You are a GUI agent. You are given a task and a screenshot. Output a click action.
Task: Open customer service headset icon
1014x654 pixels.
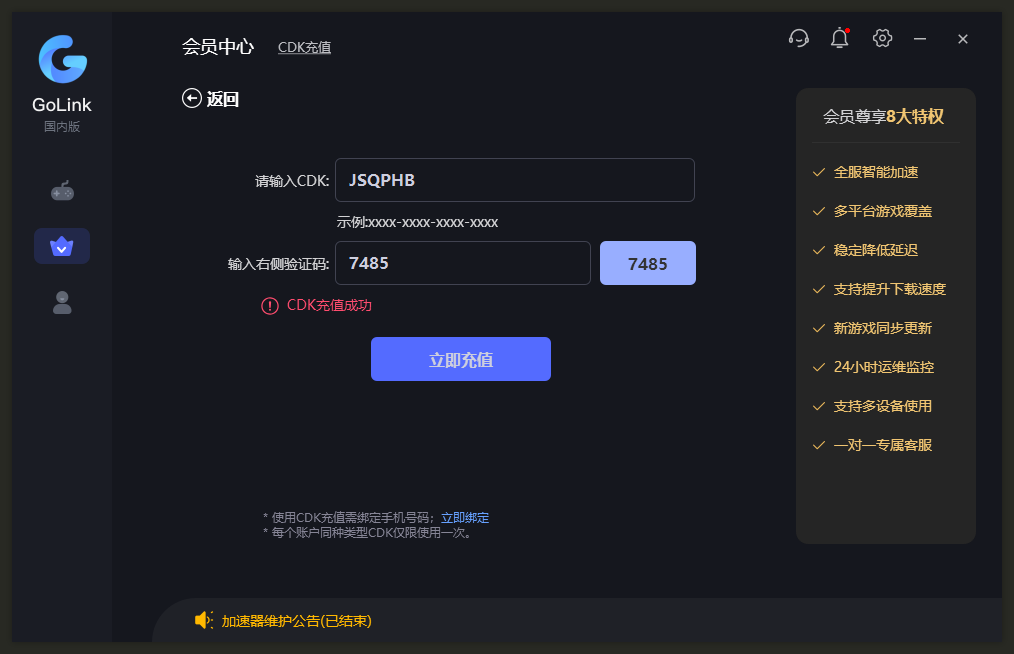coord(799,38)
